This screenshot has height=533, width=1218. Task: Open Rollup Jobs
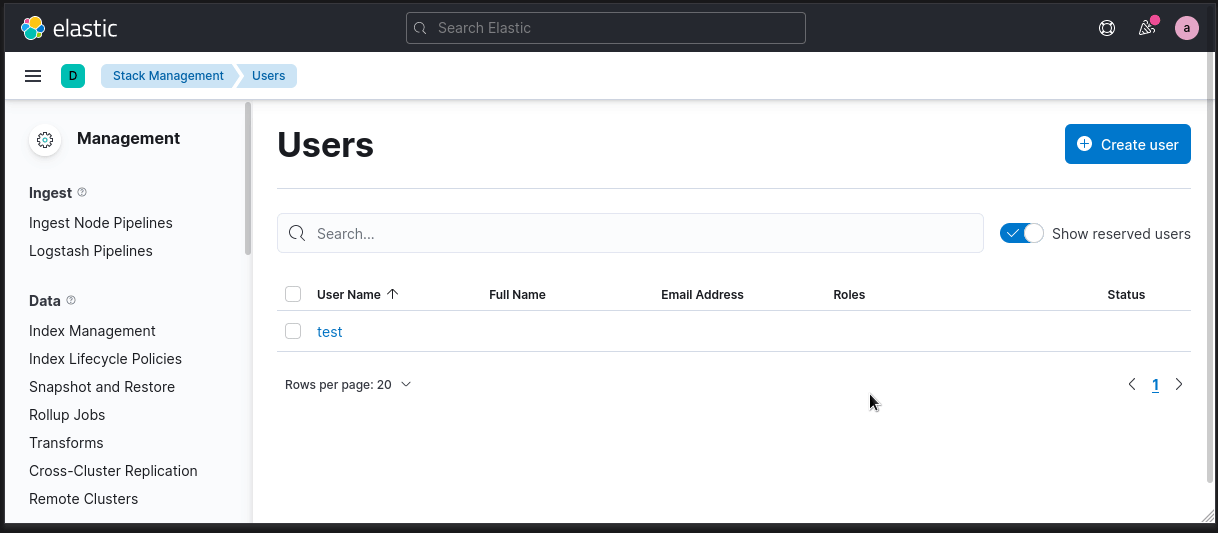click(x=67, y=415)
